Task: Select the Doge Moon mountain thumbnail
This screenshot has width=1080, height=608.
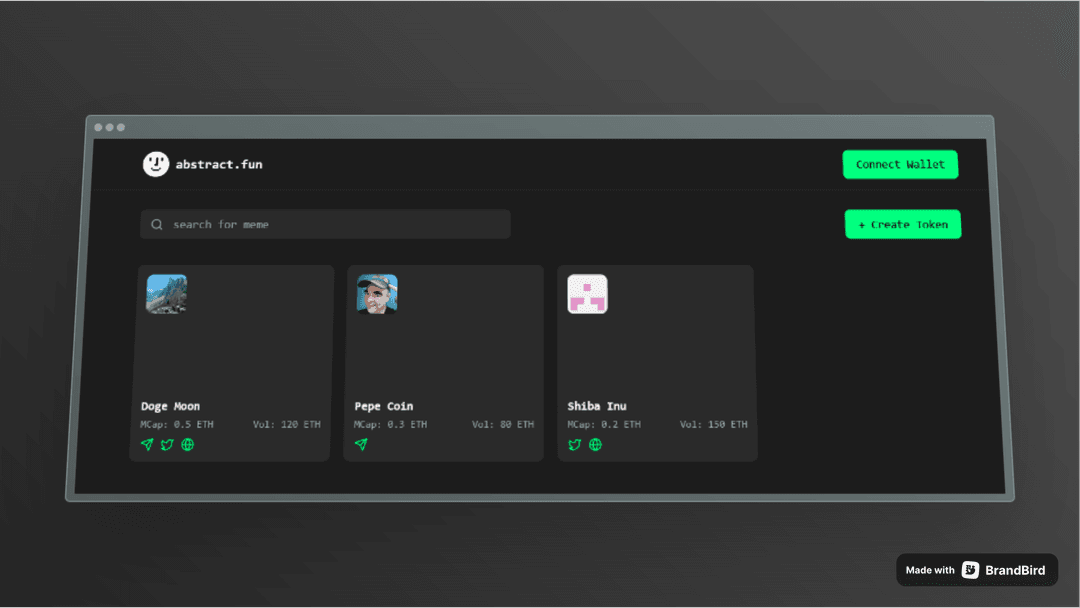Action: pyautogui.click(x=167, y=294)
